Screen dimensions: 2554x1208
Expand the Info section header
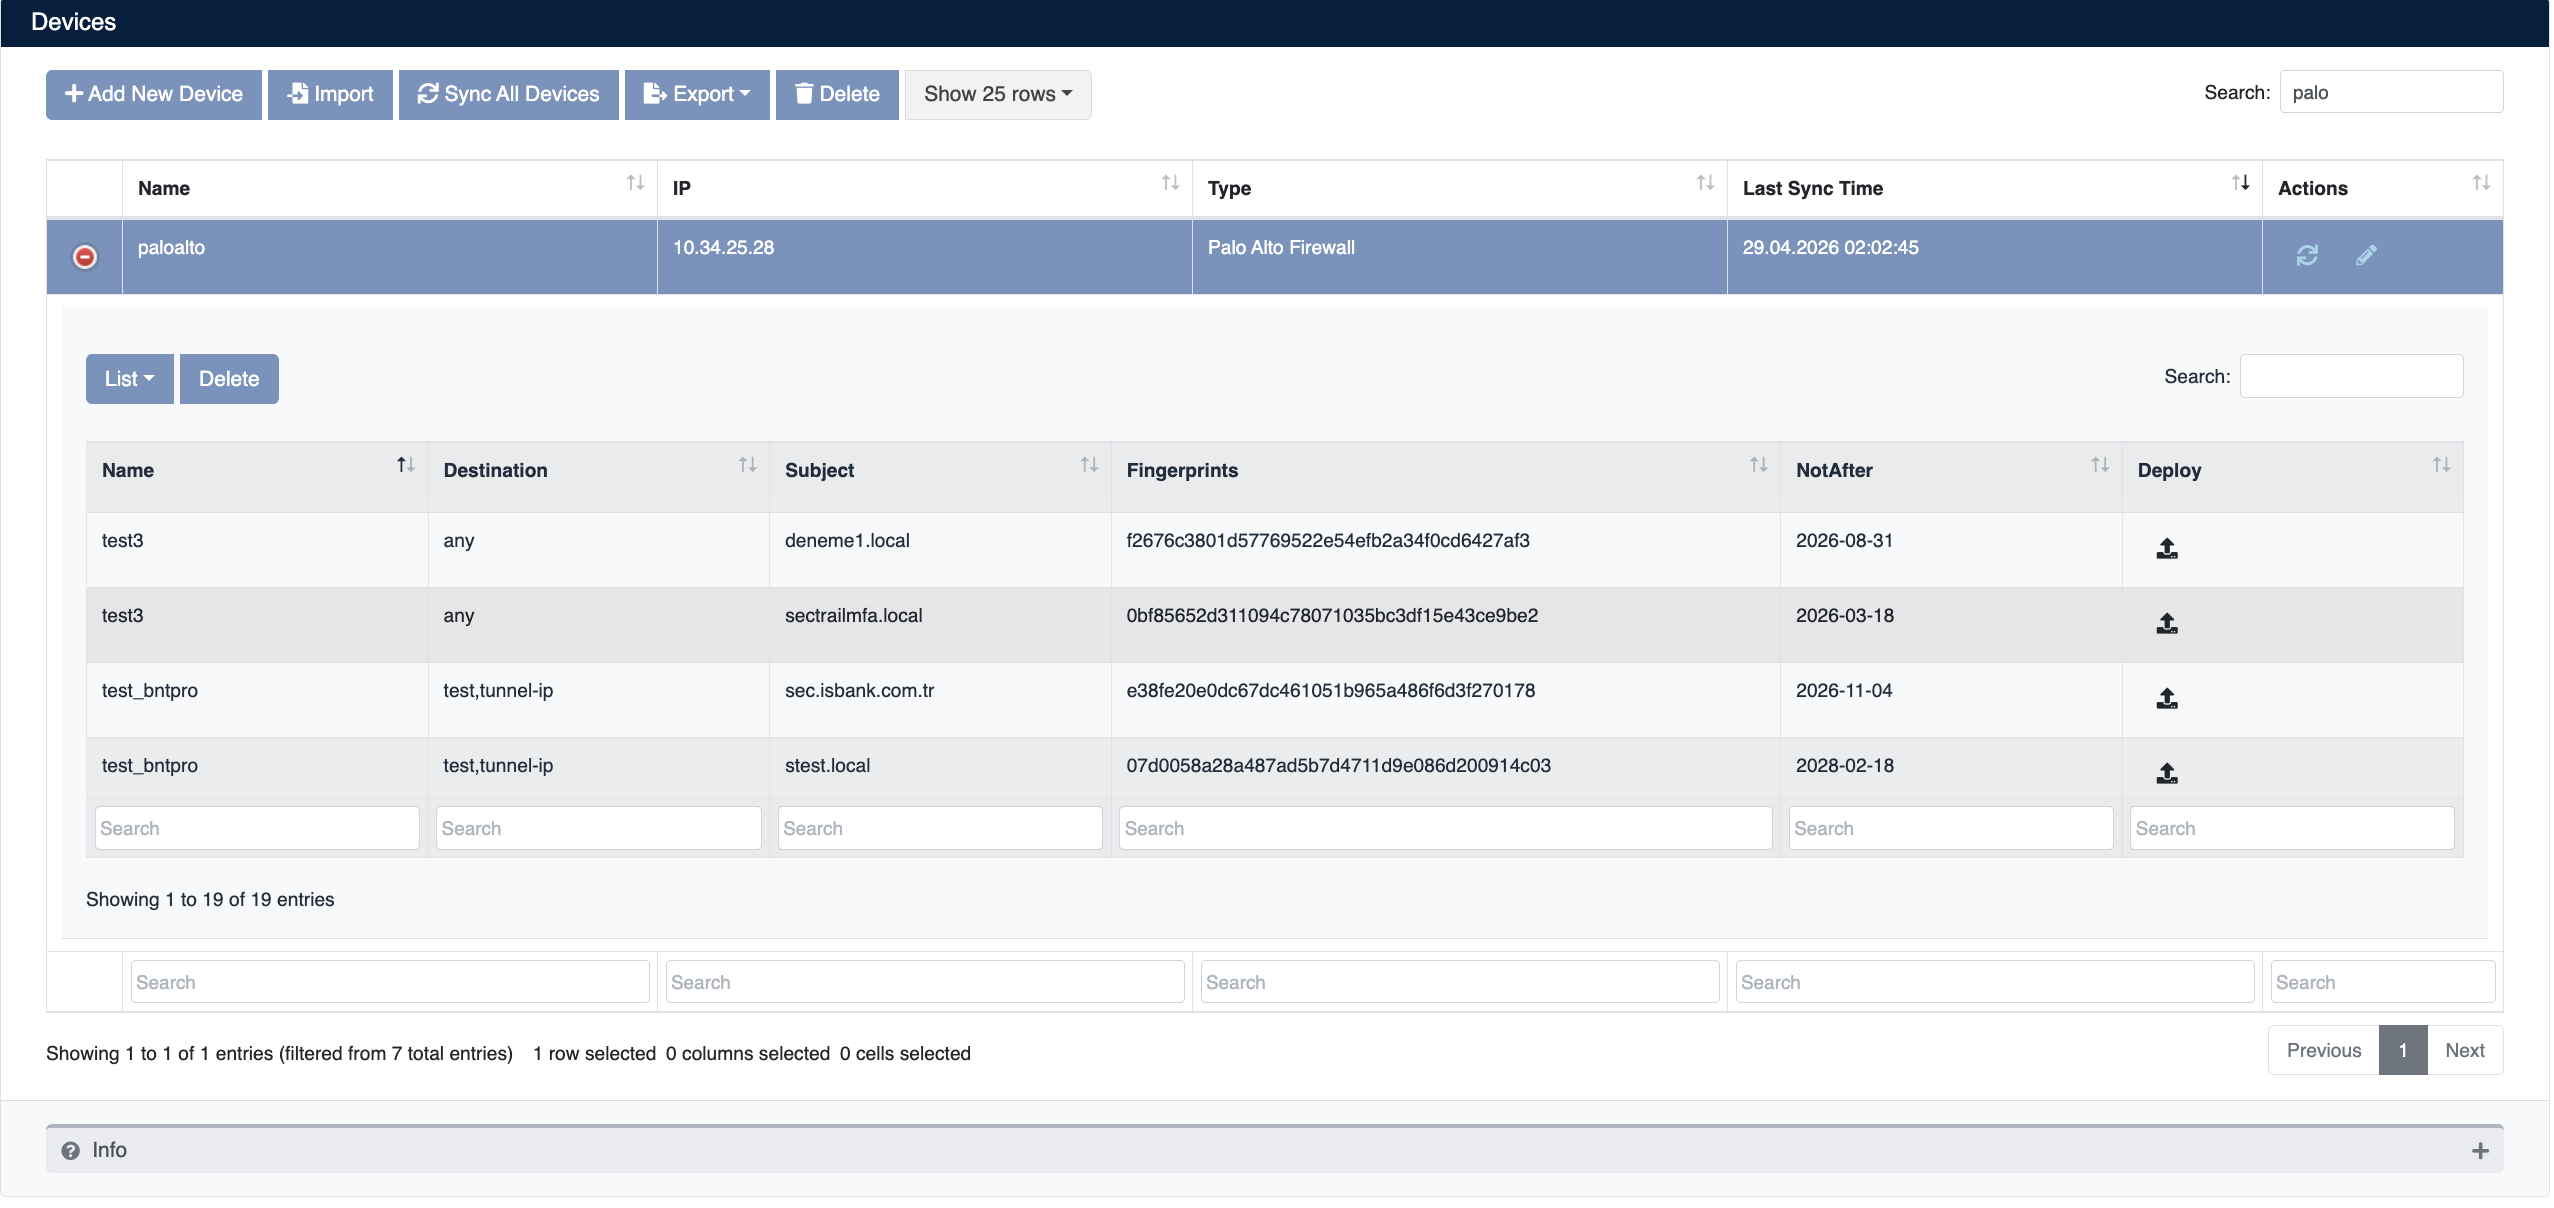1275,1150
